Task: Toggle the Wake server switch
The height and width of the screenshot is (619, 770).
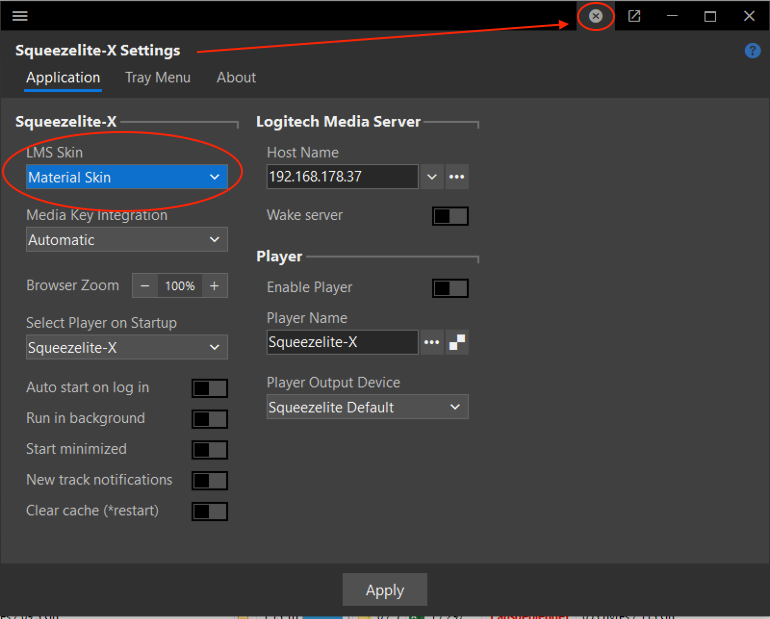Action: 450,216
